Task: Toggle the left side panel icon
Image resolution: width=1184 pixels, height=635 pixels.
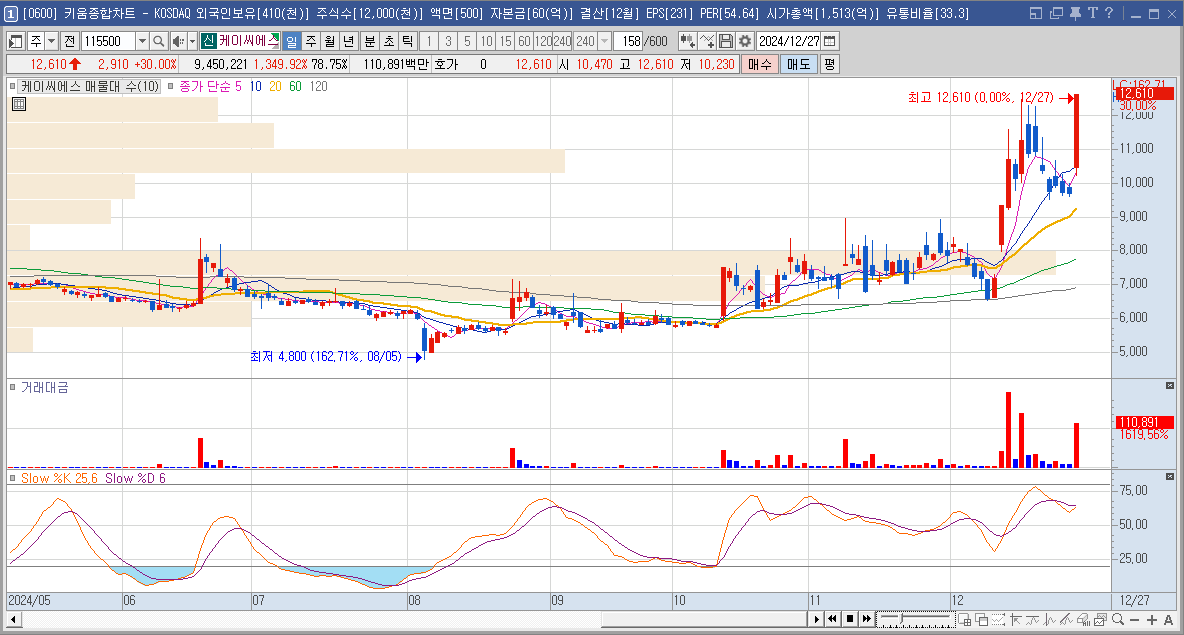Action: 15,42
